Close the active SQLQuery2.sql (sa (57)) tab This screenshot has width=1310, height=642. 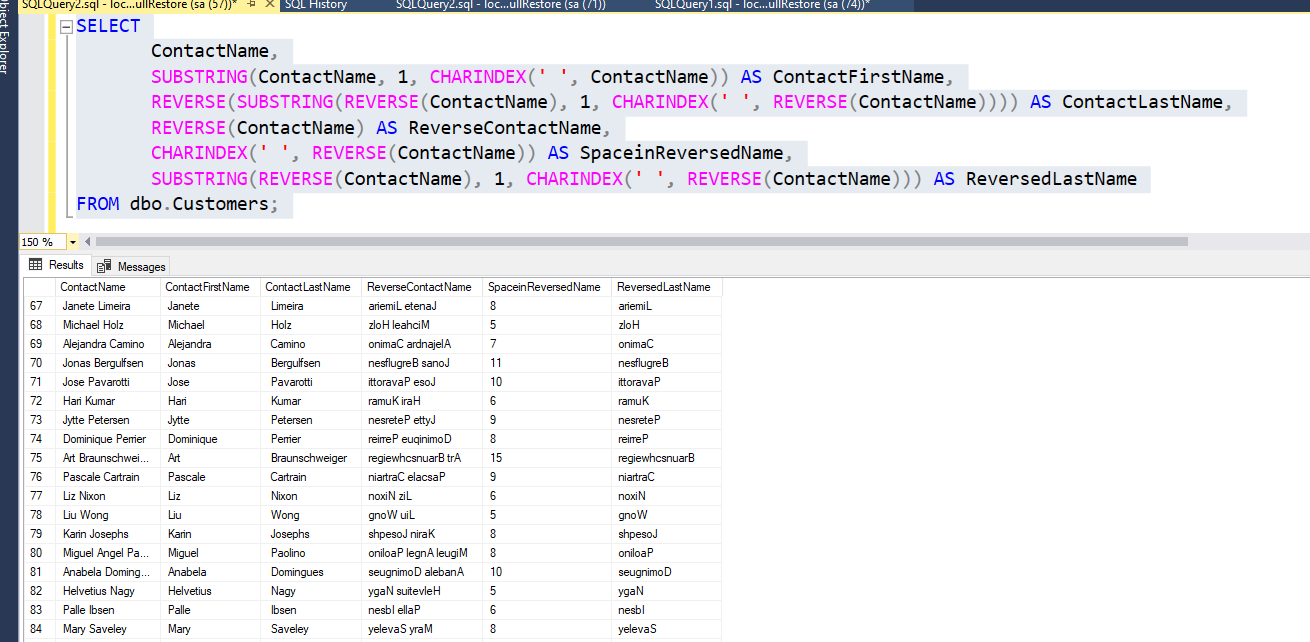(270, 5)
